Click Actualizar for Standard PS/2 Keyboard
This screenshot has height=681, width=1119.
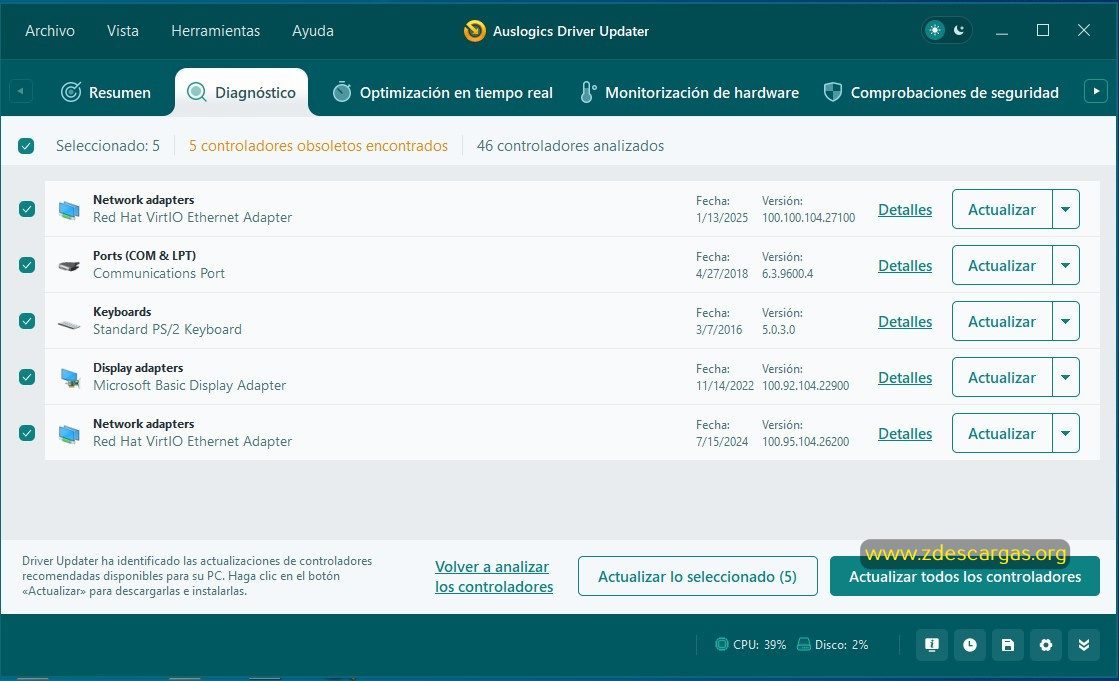click(1002, 321)
